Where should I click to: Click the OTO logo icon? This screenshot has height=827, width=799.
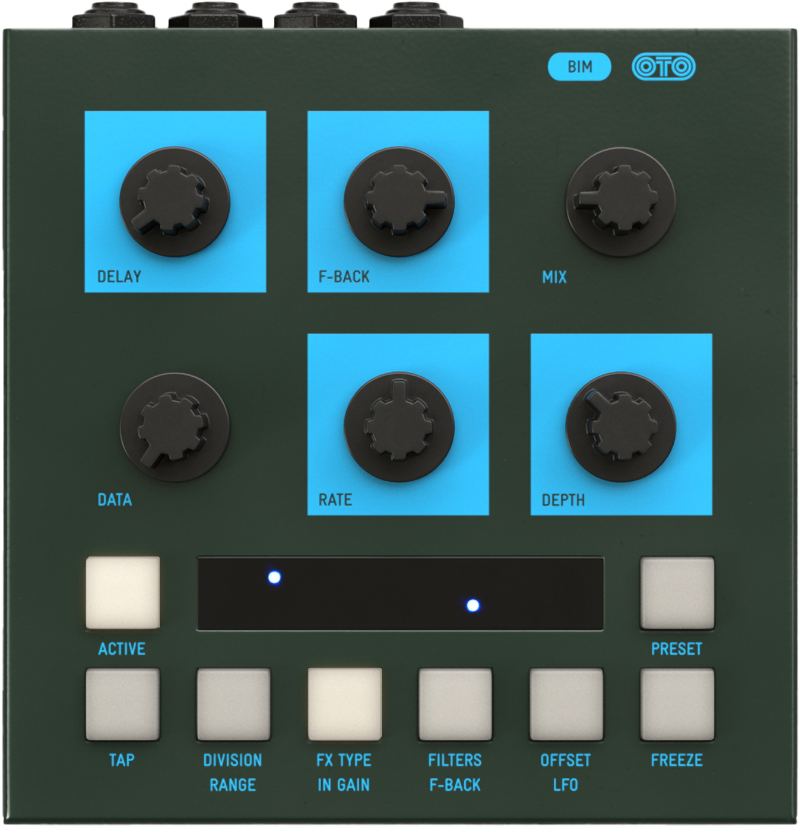click(663, 67)
